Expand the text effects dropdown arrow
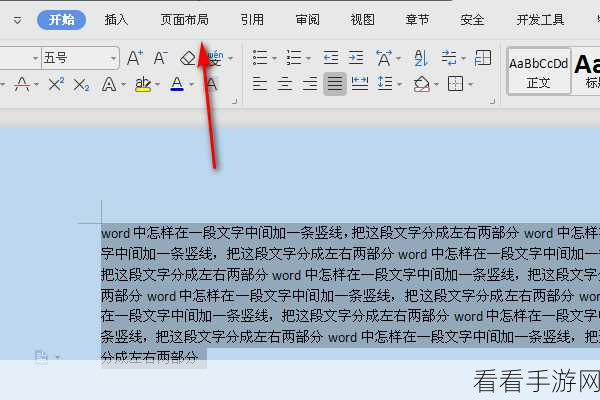 pos(123,84)
